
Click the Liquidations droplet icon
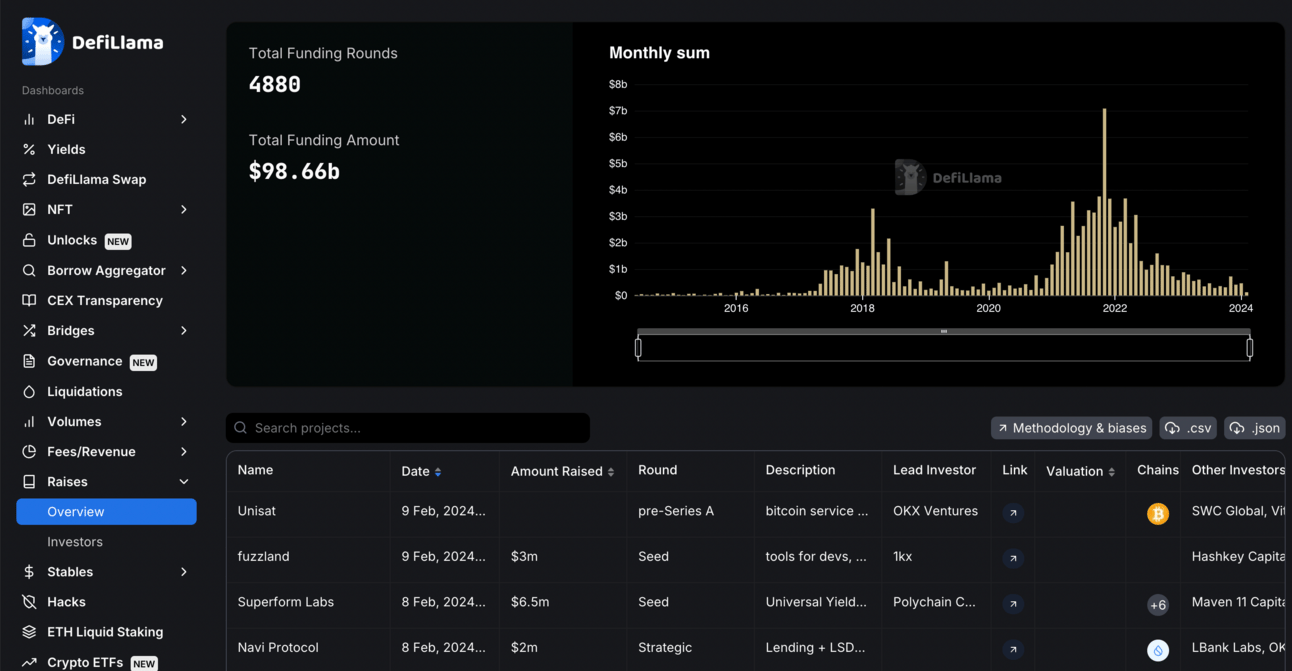[29, 392]
